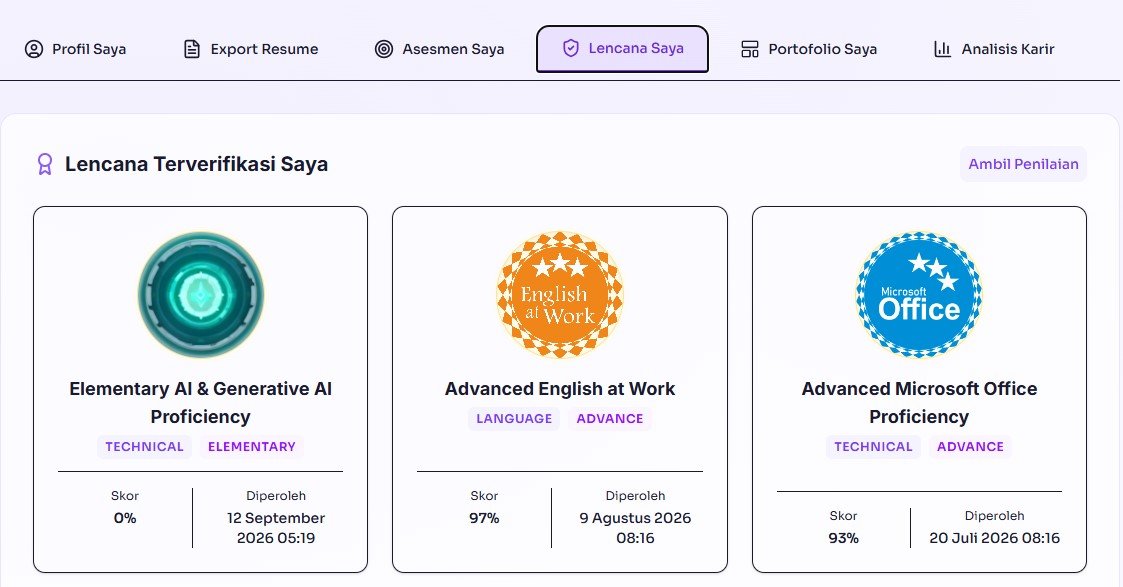
Task: Click the LANGUAGE tag on English card
Action: pos(514,419)
